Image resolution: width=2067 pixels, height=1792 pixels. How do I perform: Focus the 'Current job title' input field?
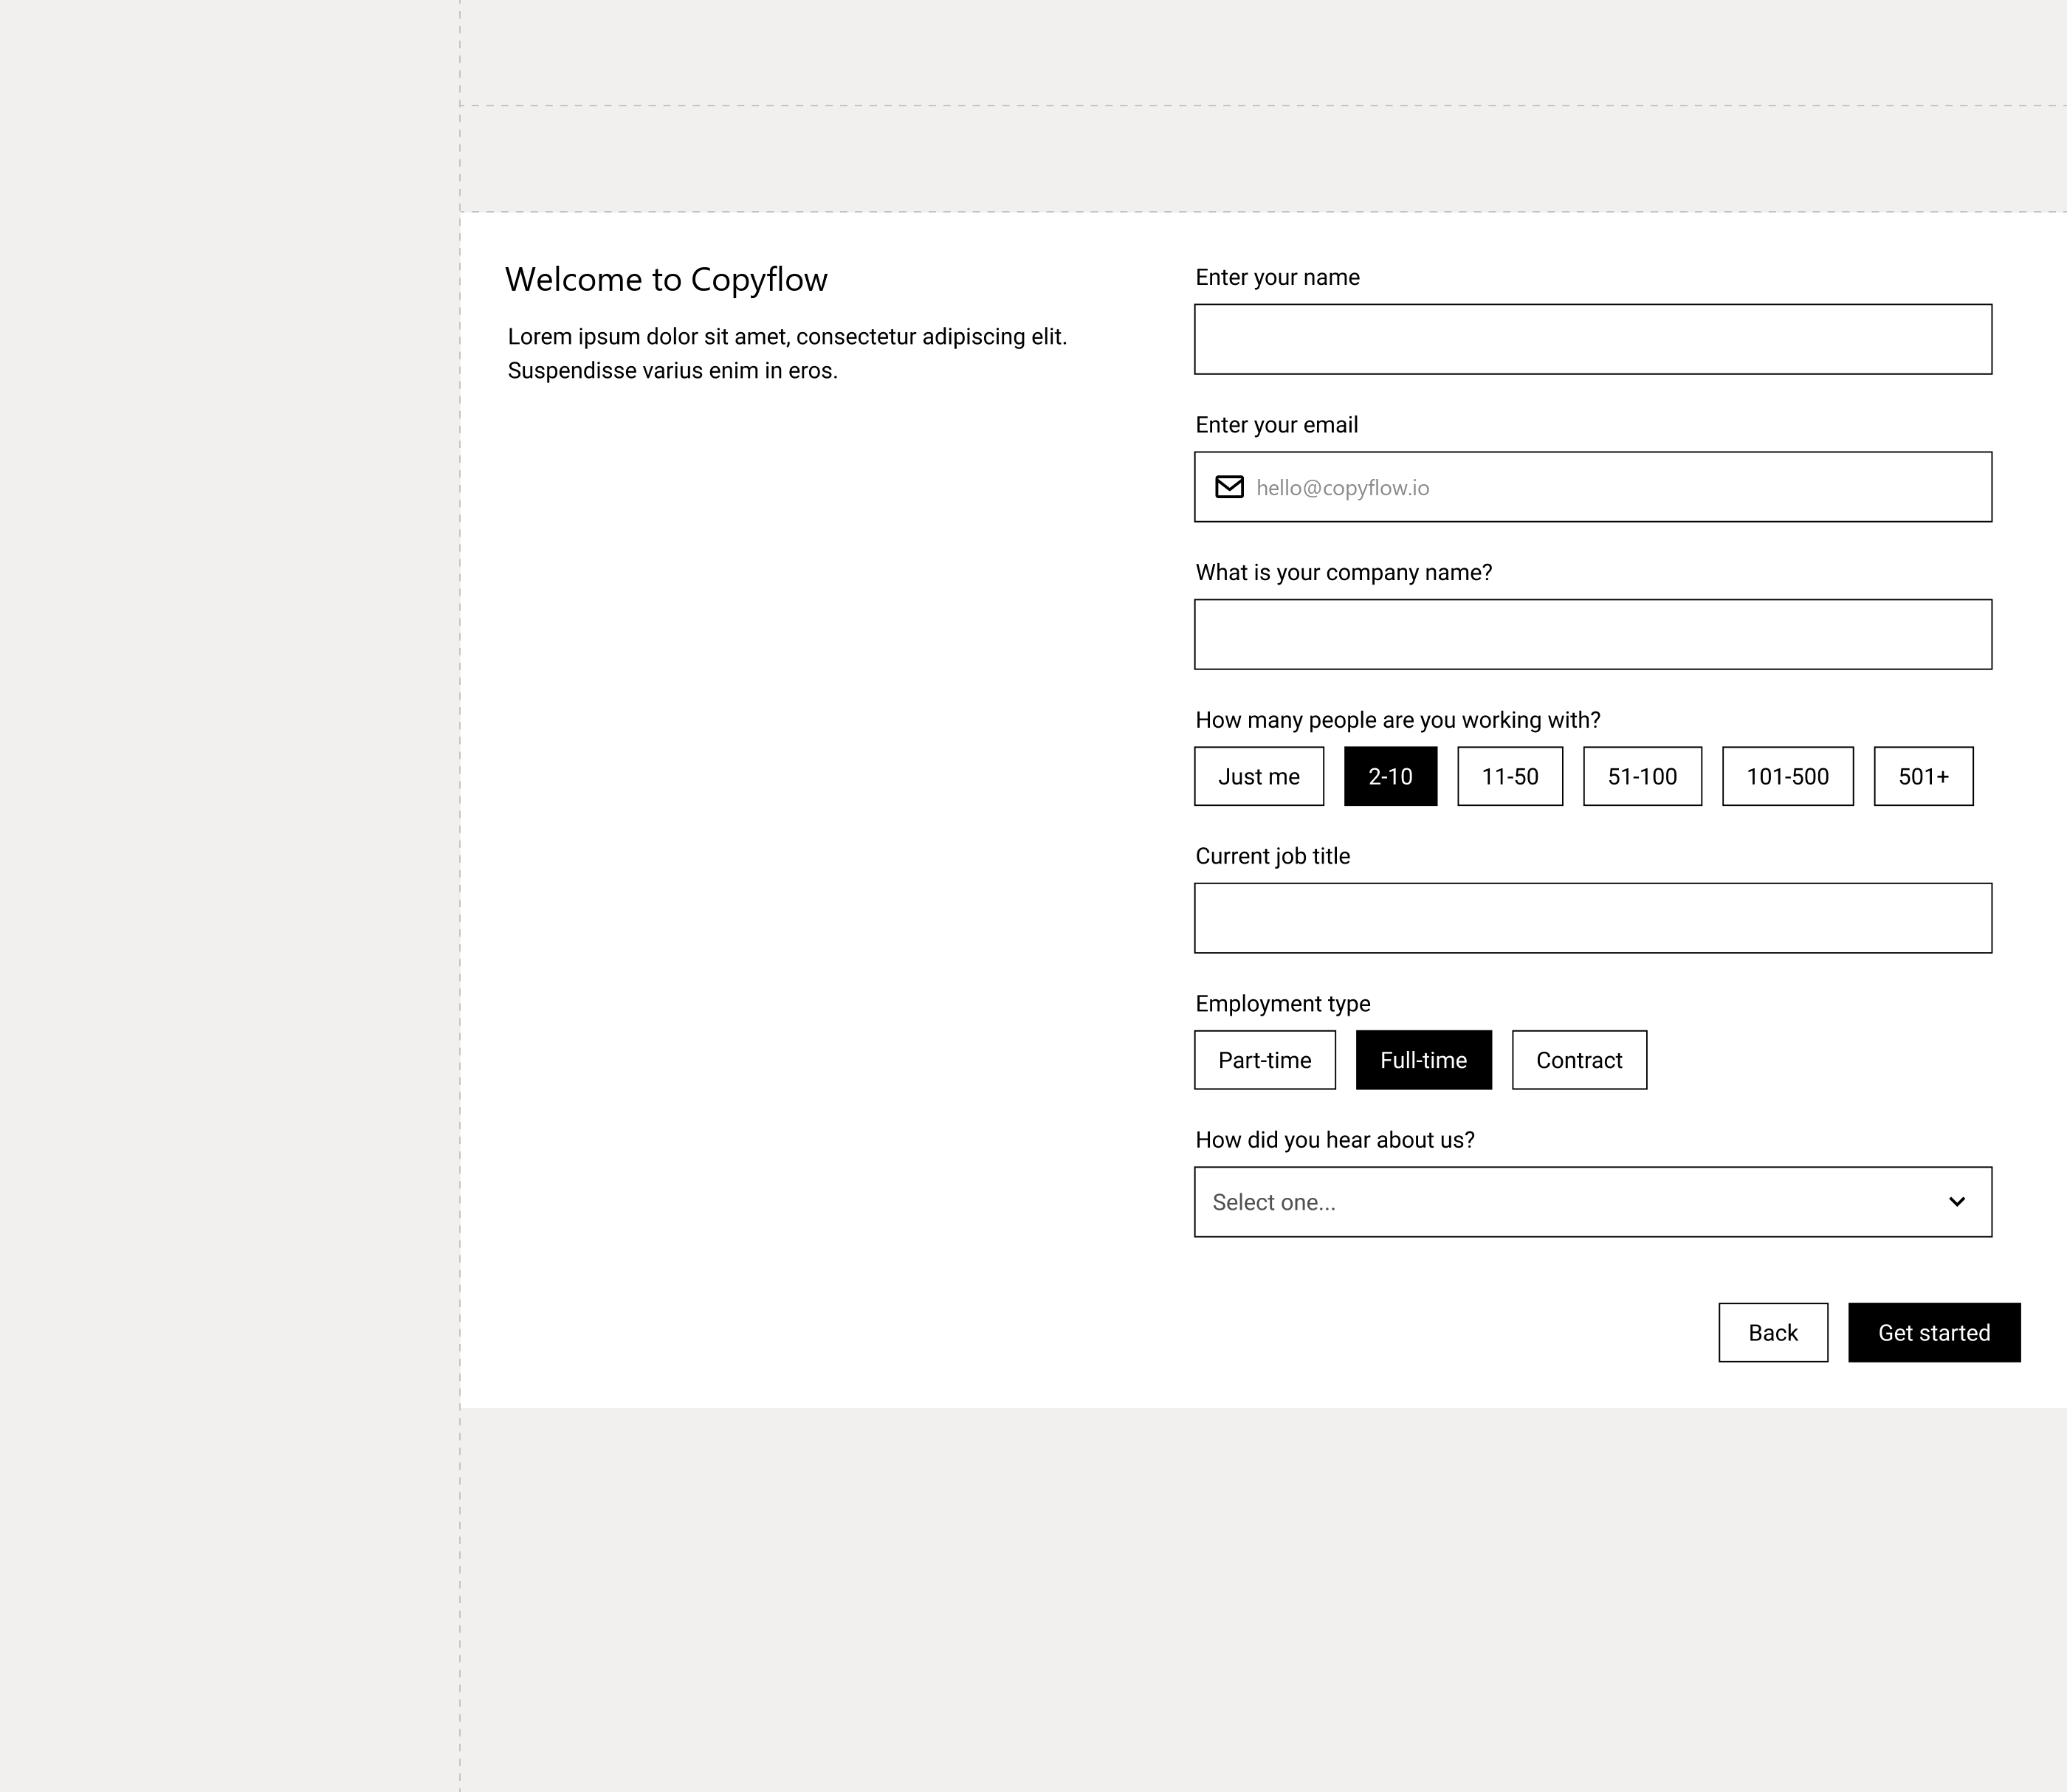point(1593,918)
